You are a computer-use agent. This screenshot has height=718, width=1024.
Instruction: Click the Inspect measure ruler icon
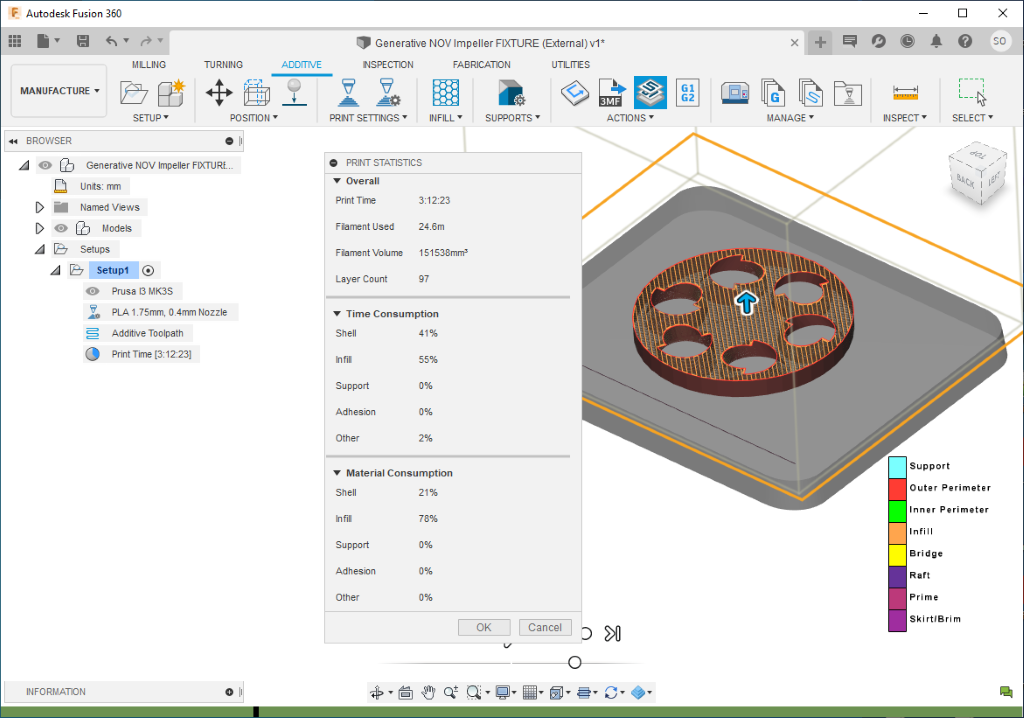point(906,92)
